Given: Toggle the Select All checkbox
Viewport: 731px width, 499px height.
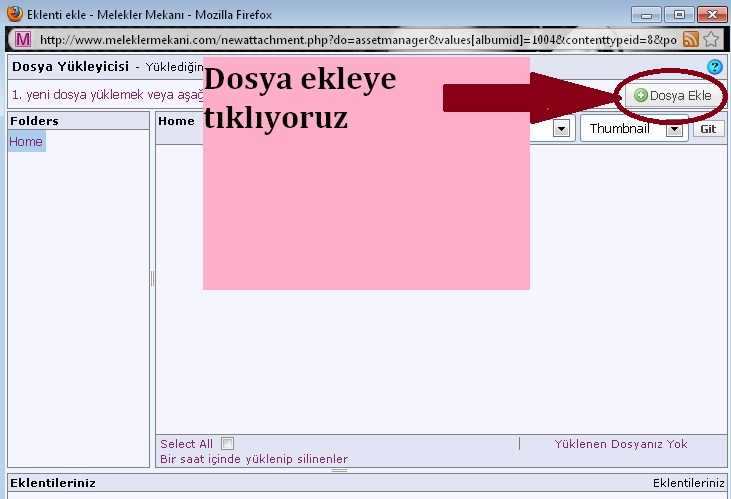Looking at the screenshot, I should click(x=228, y=443).
